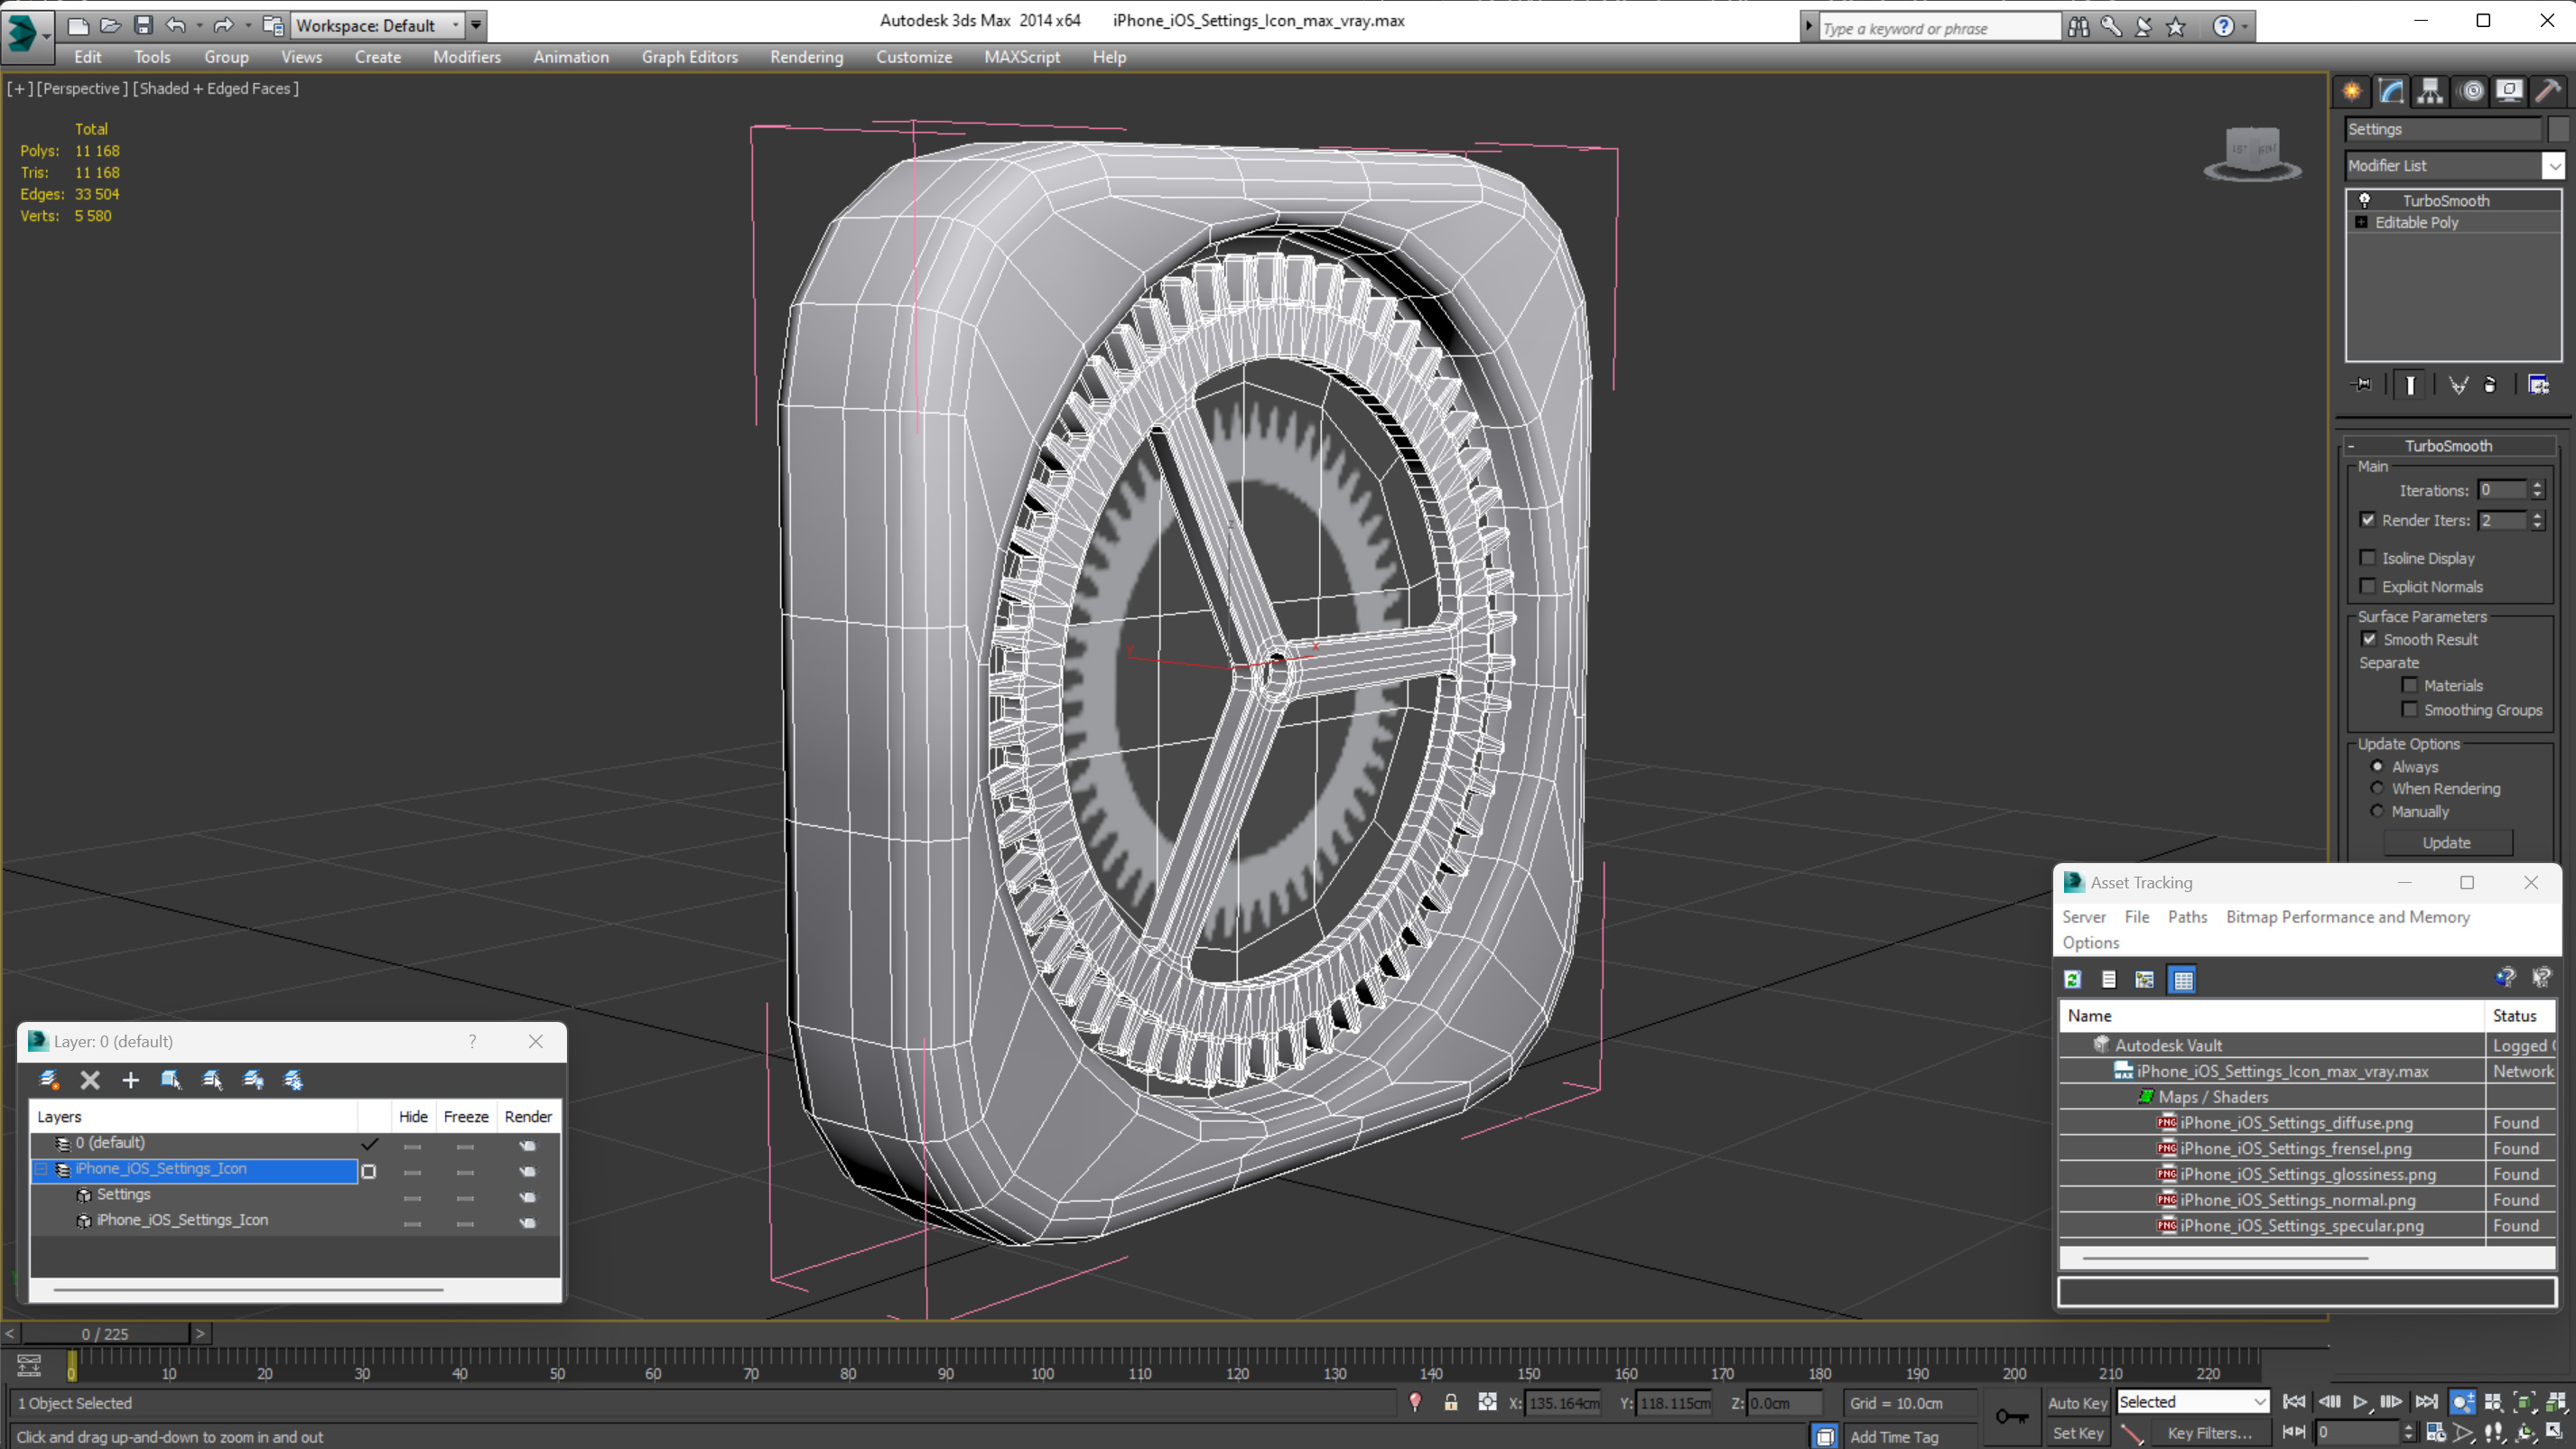Click Remove modifier from stack icon
Image resolution: width=2576 pixels, height=1449 pixels.
(x=2490, y=385)
